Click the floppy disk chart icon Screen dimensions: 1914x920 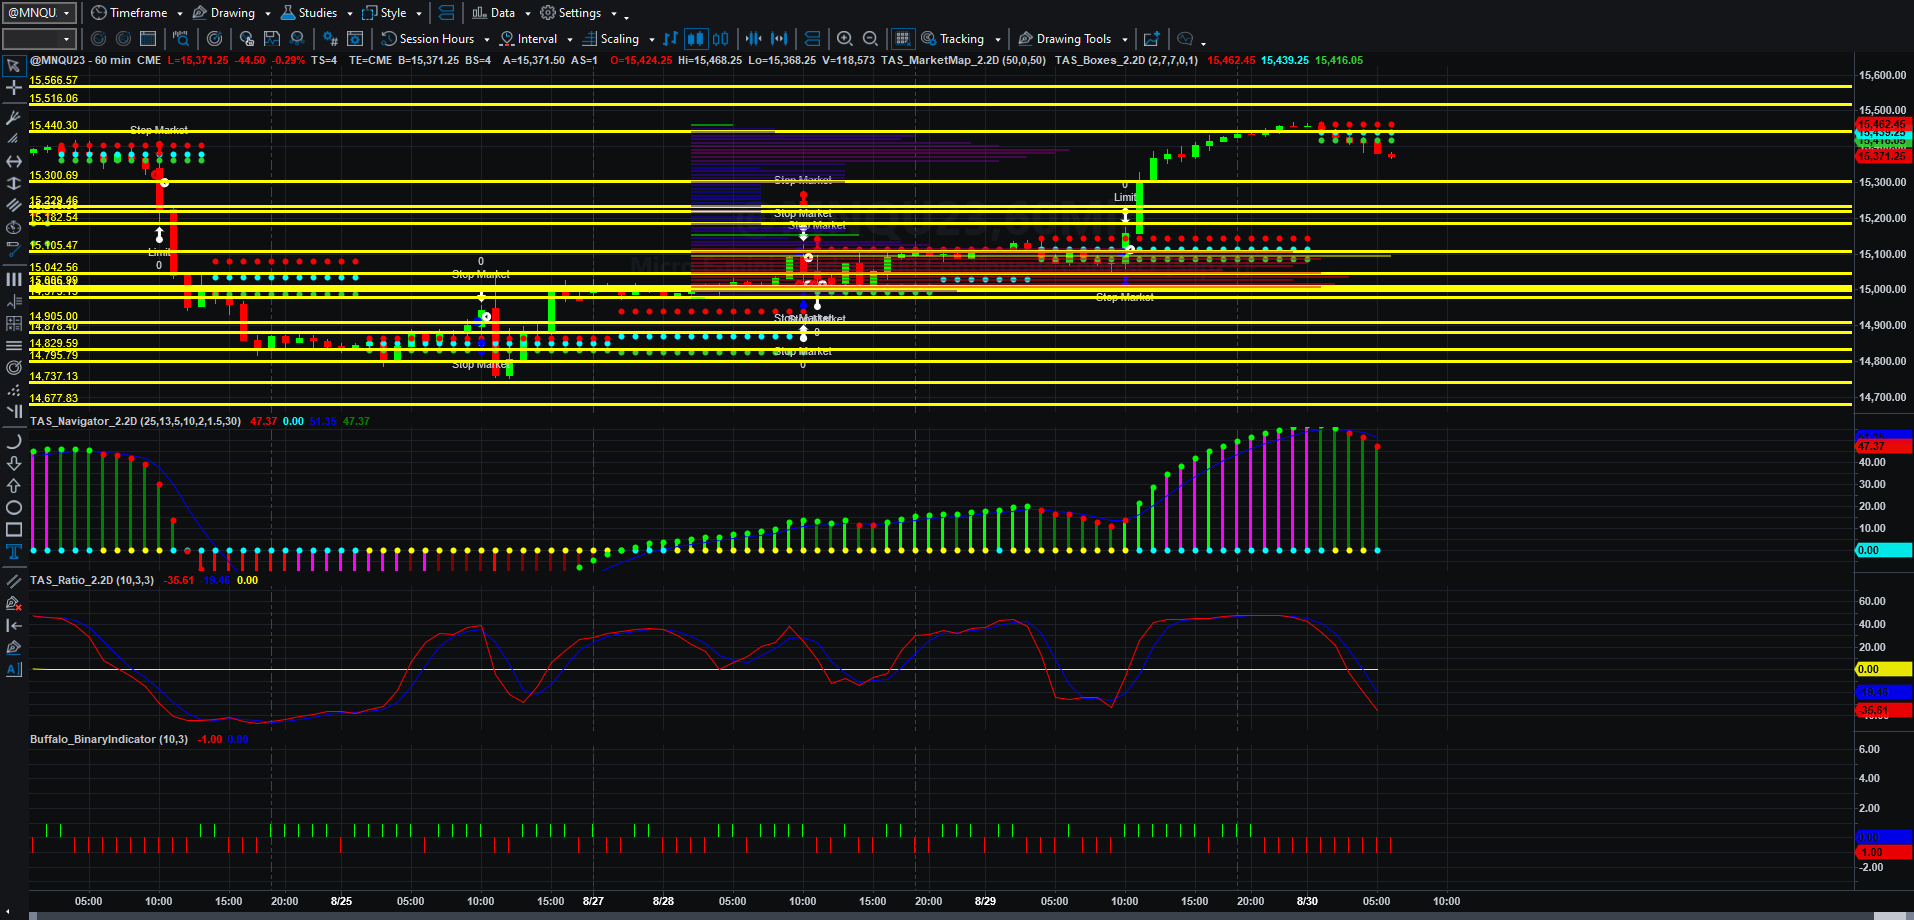(272, 39)
